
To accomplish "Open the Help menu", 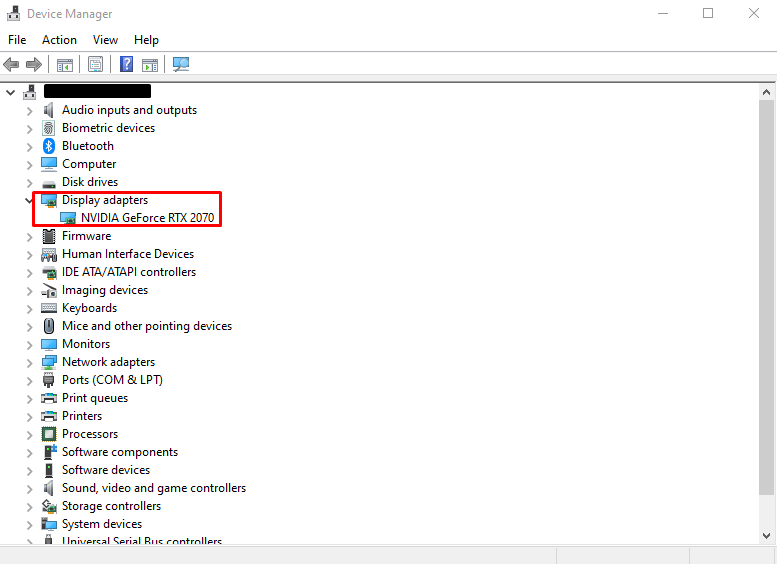I will (x=146, y=40).
